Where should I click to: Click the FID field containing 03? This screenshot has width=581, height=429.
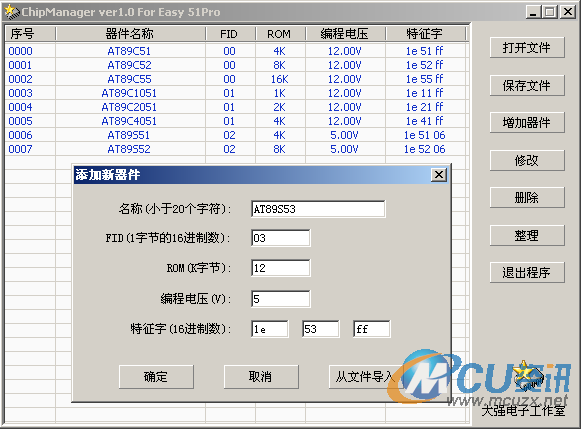[x=280, y=238]
